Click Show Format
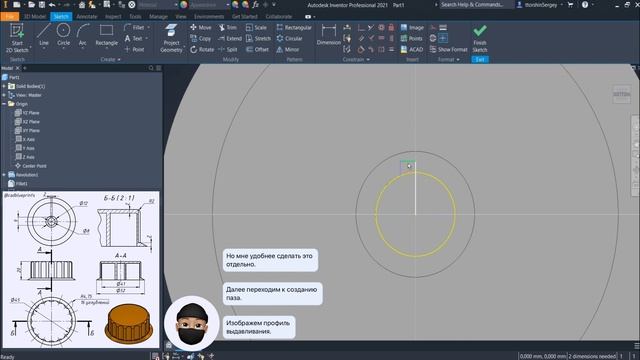 (448, 49)
